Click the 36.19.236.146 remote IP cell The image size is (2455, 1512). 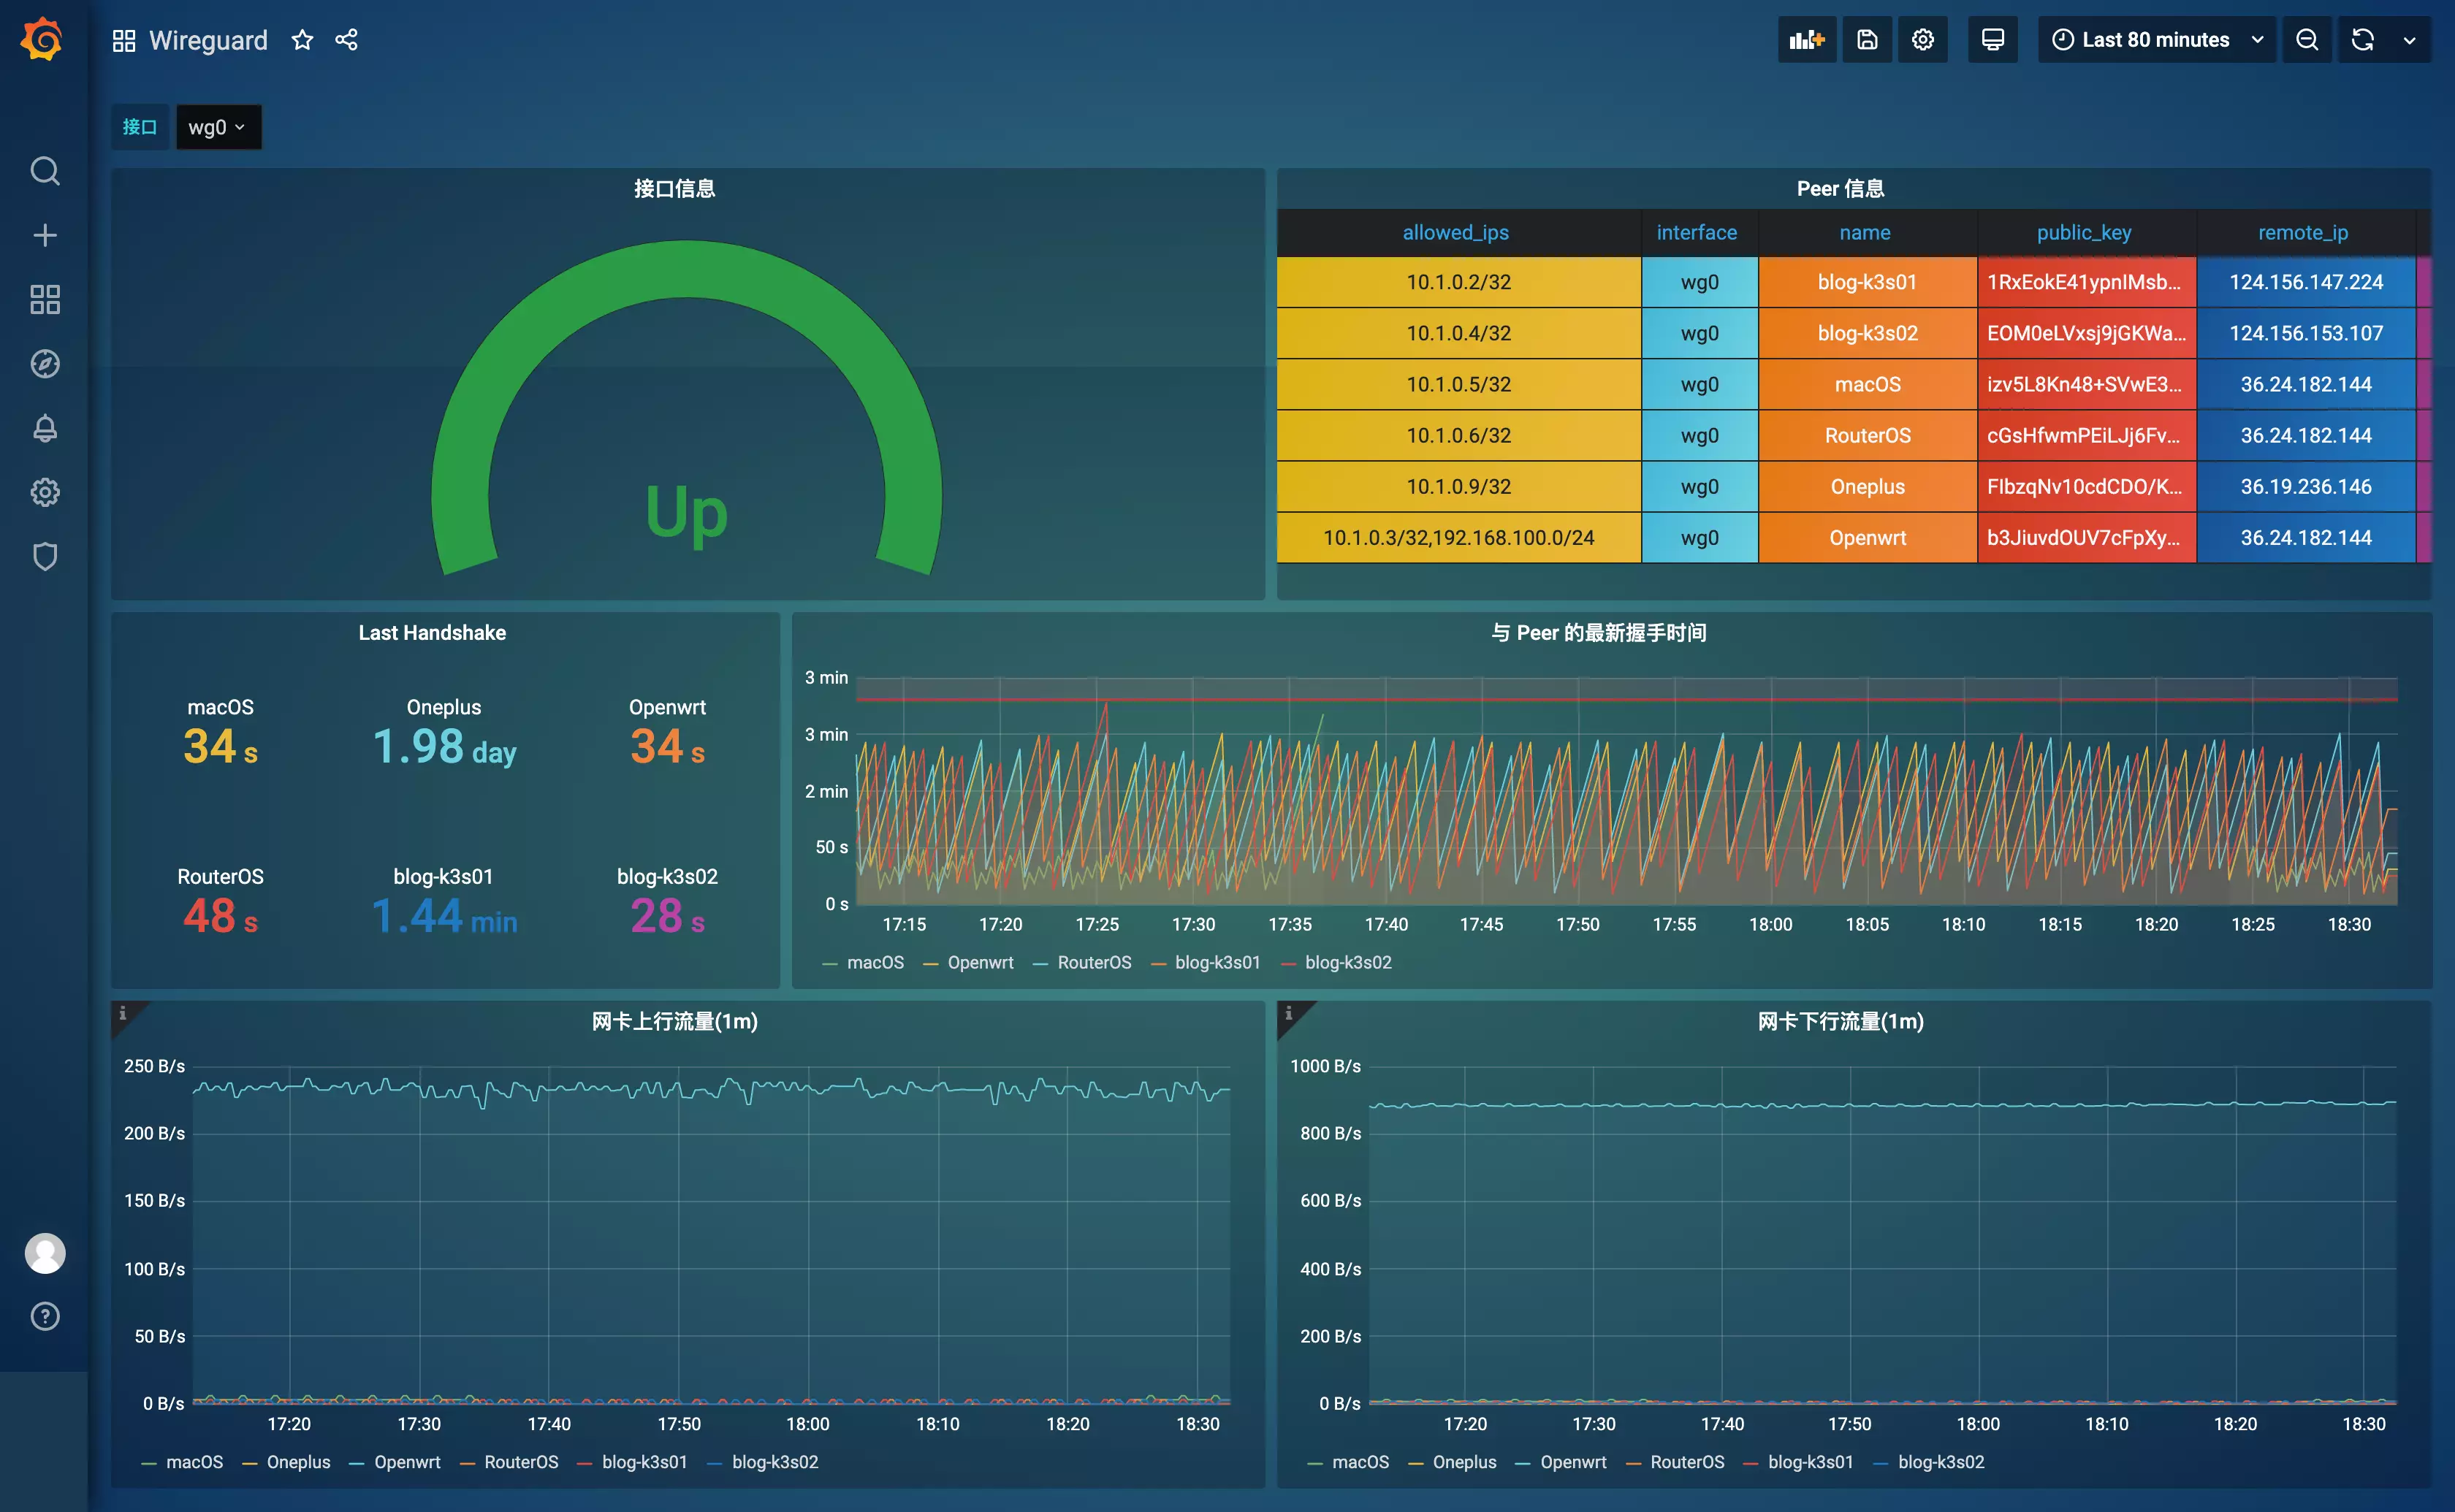click(2306, 486)
